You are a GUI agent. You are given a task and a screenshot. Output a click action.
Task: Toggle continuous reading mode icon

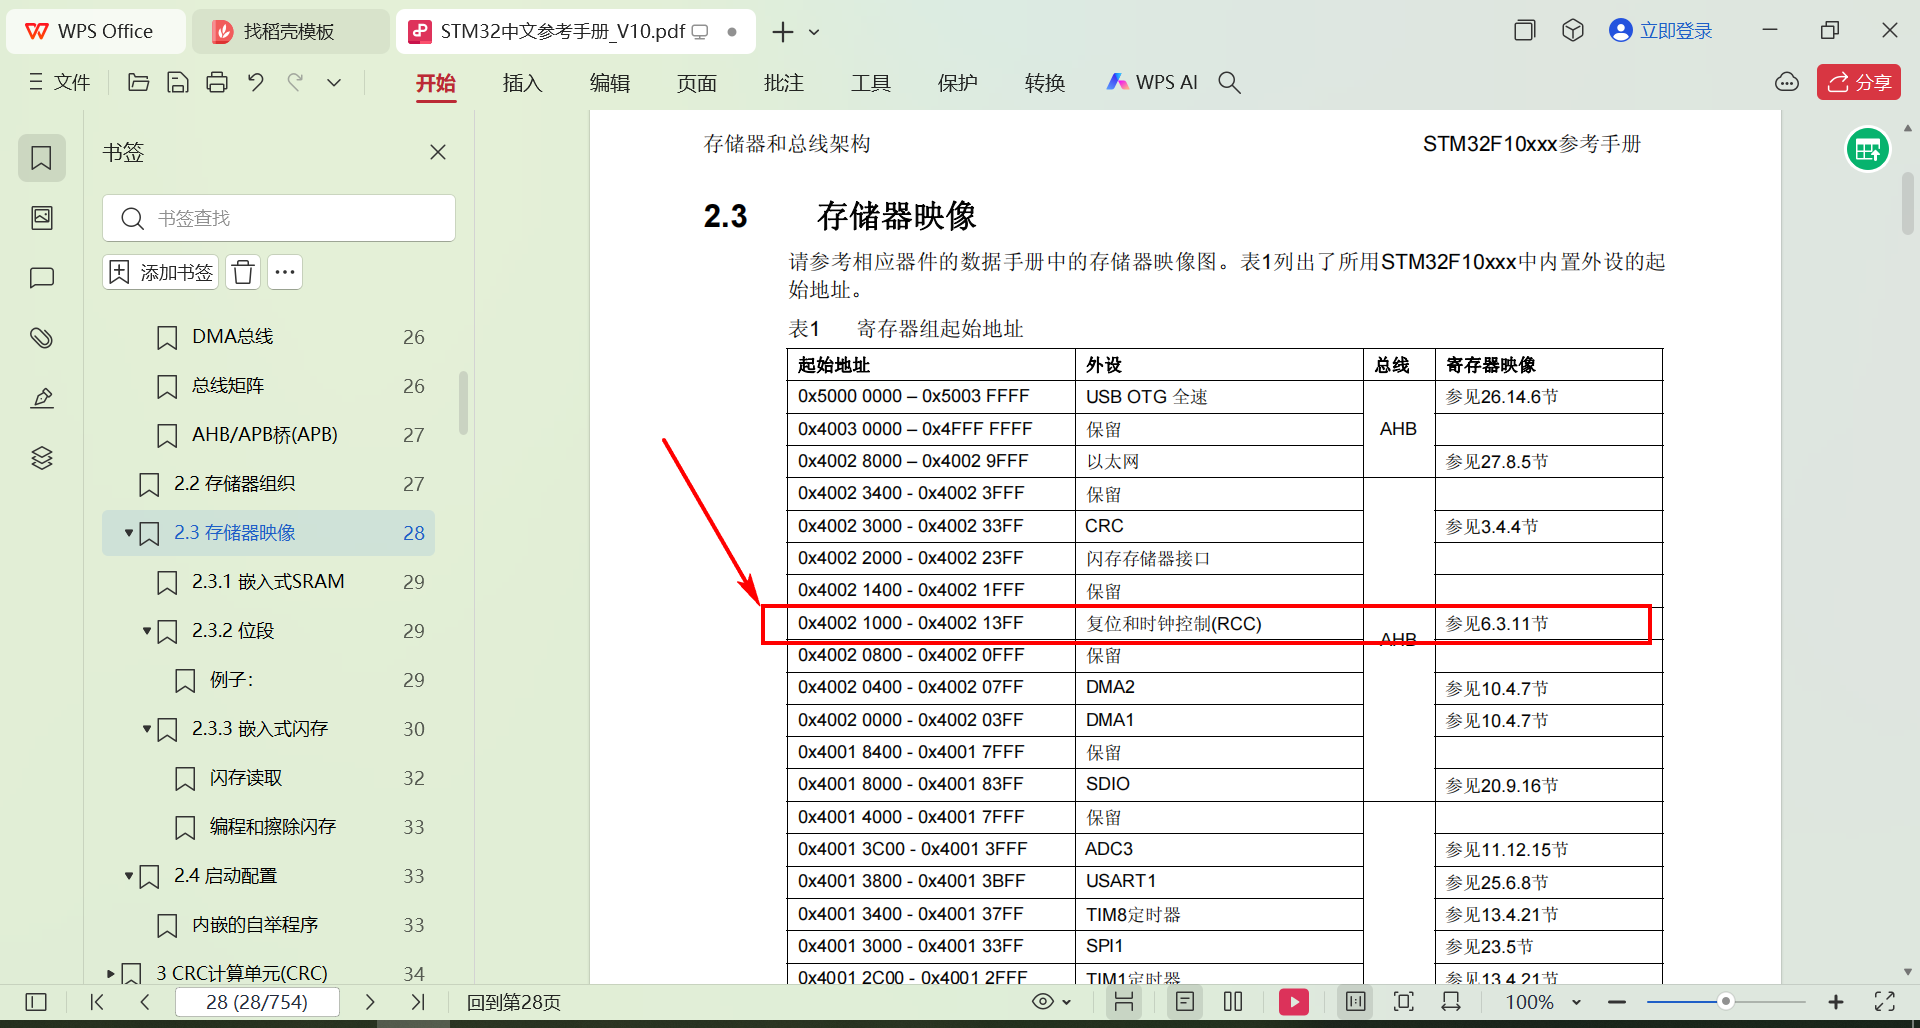coord(1124,1001)
